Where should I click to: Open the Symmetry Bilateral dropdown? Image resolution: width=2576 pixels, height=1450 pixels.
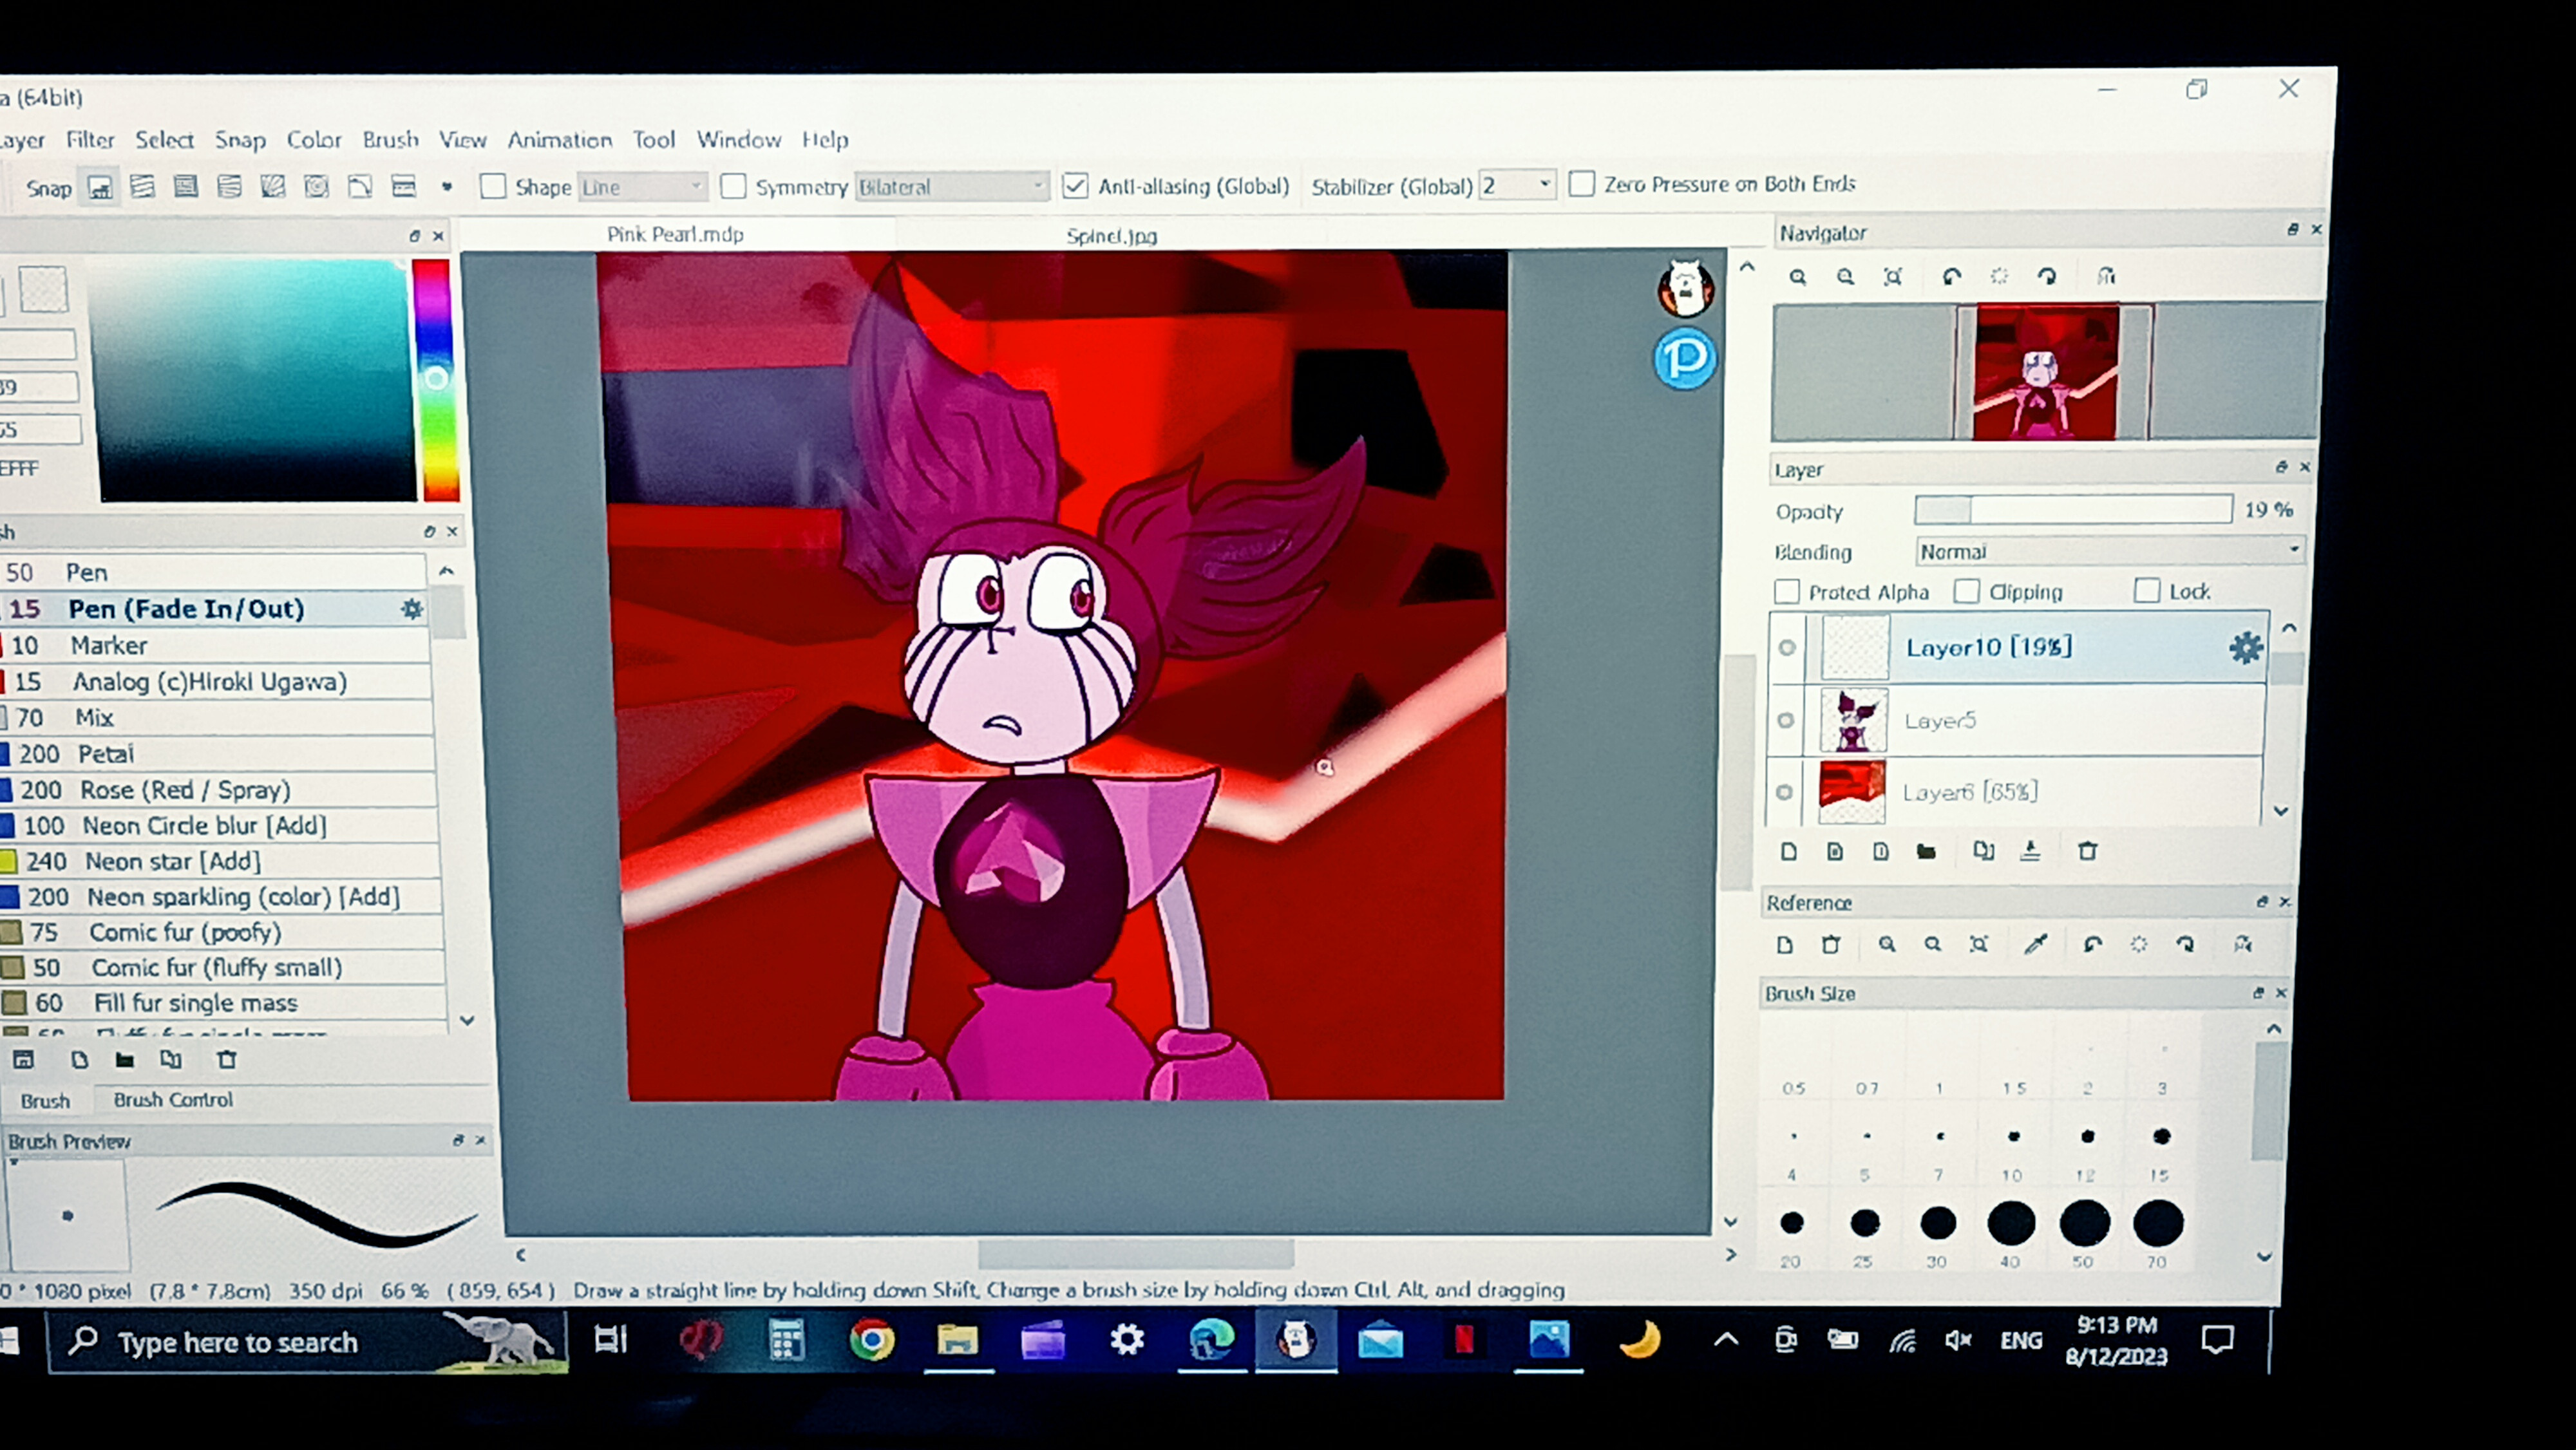[x=951, y=187]
